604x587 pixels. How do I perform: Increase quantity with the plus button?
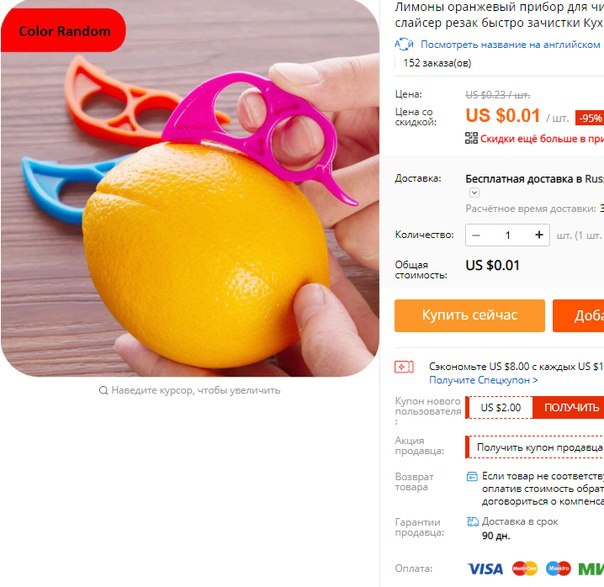539,235
